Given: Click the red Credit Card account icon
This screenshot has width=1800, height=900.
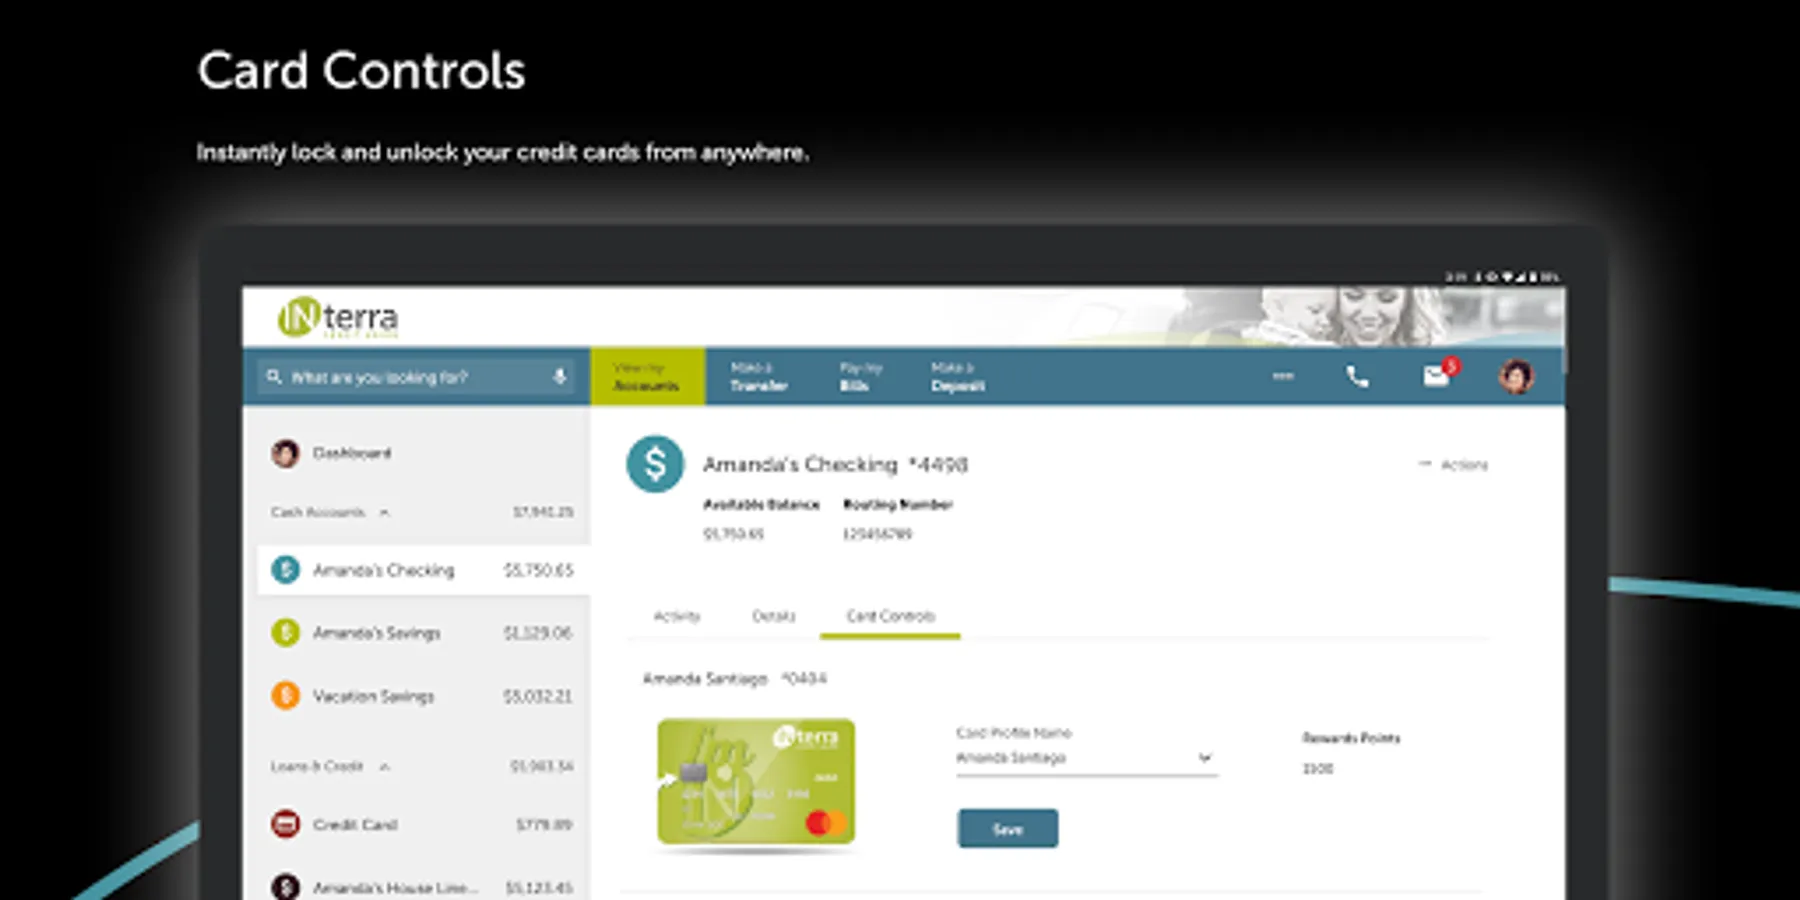Looking at the screenshot, I should tap(285, 824).
